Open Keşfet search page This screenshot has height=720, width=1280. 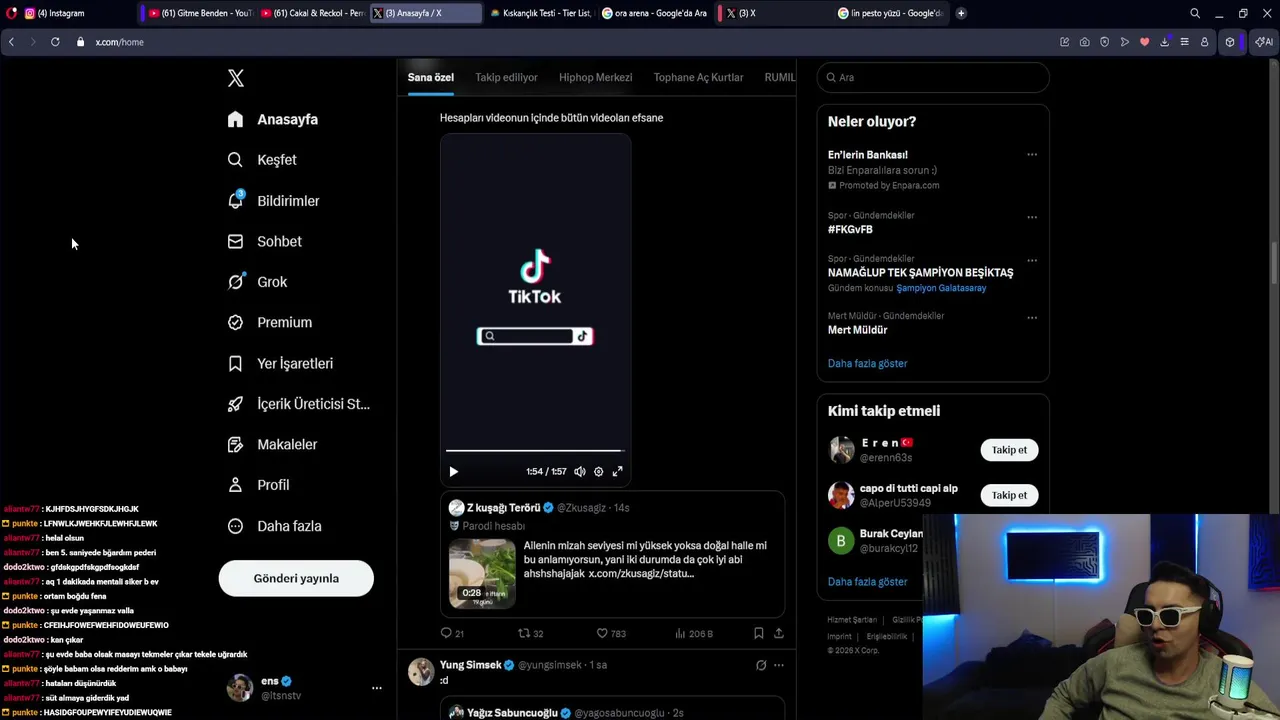[262, 160]
